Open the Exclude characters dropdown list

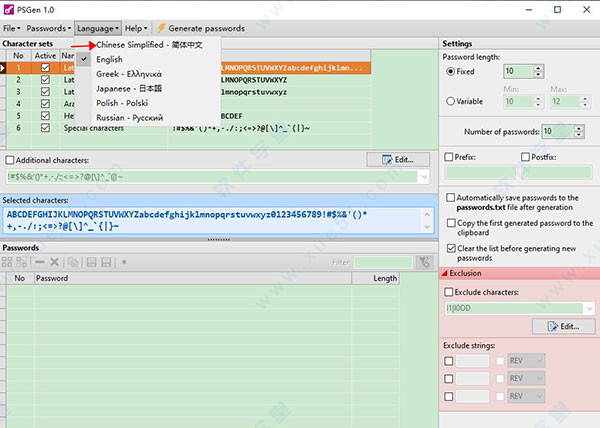click(x=589, y=309)
